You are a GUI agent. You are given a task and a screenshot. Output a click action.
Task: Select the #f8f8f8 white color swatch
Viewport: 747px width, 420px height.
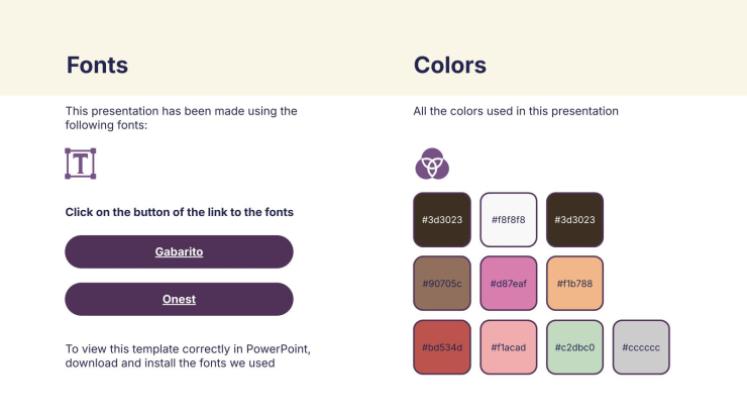(508, 220)
